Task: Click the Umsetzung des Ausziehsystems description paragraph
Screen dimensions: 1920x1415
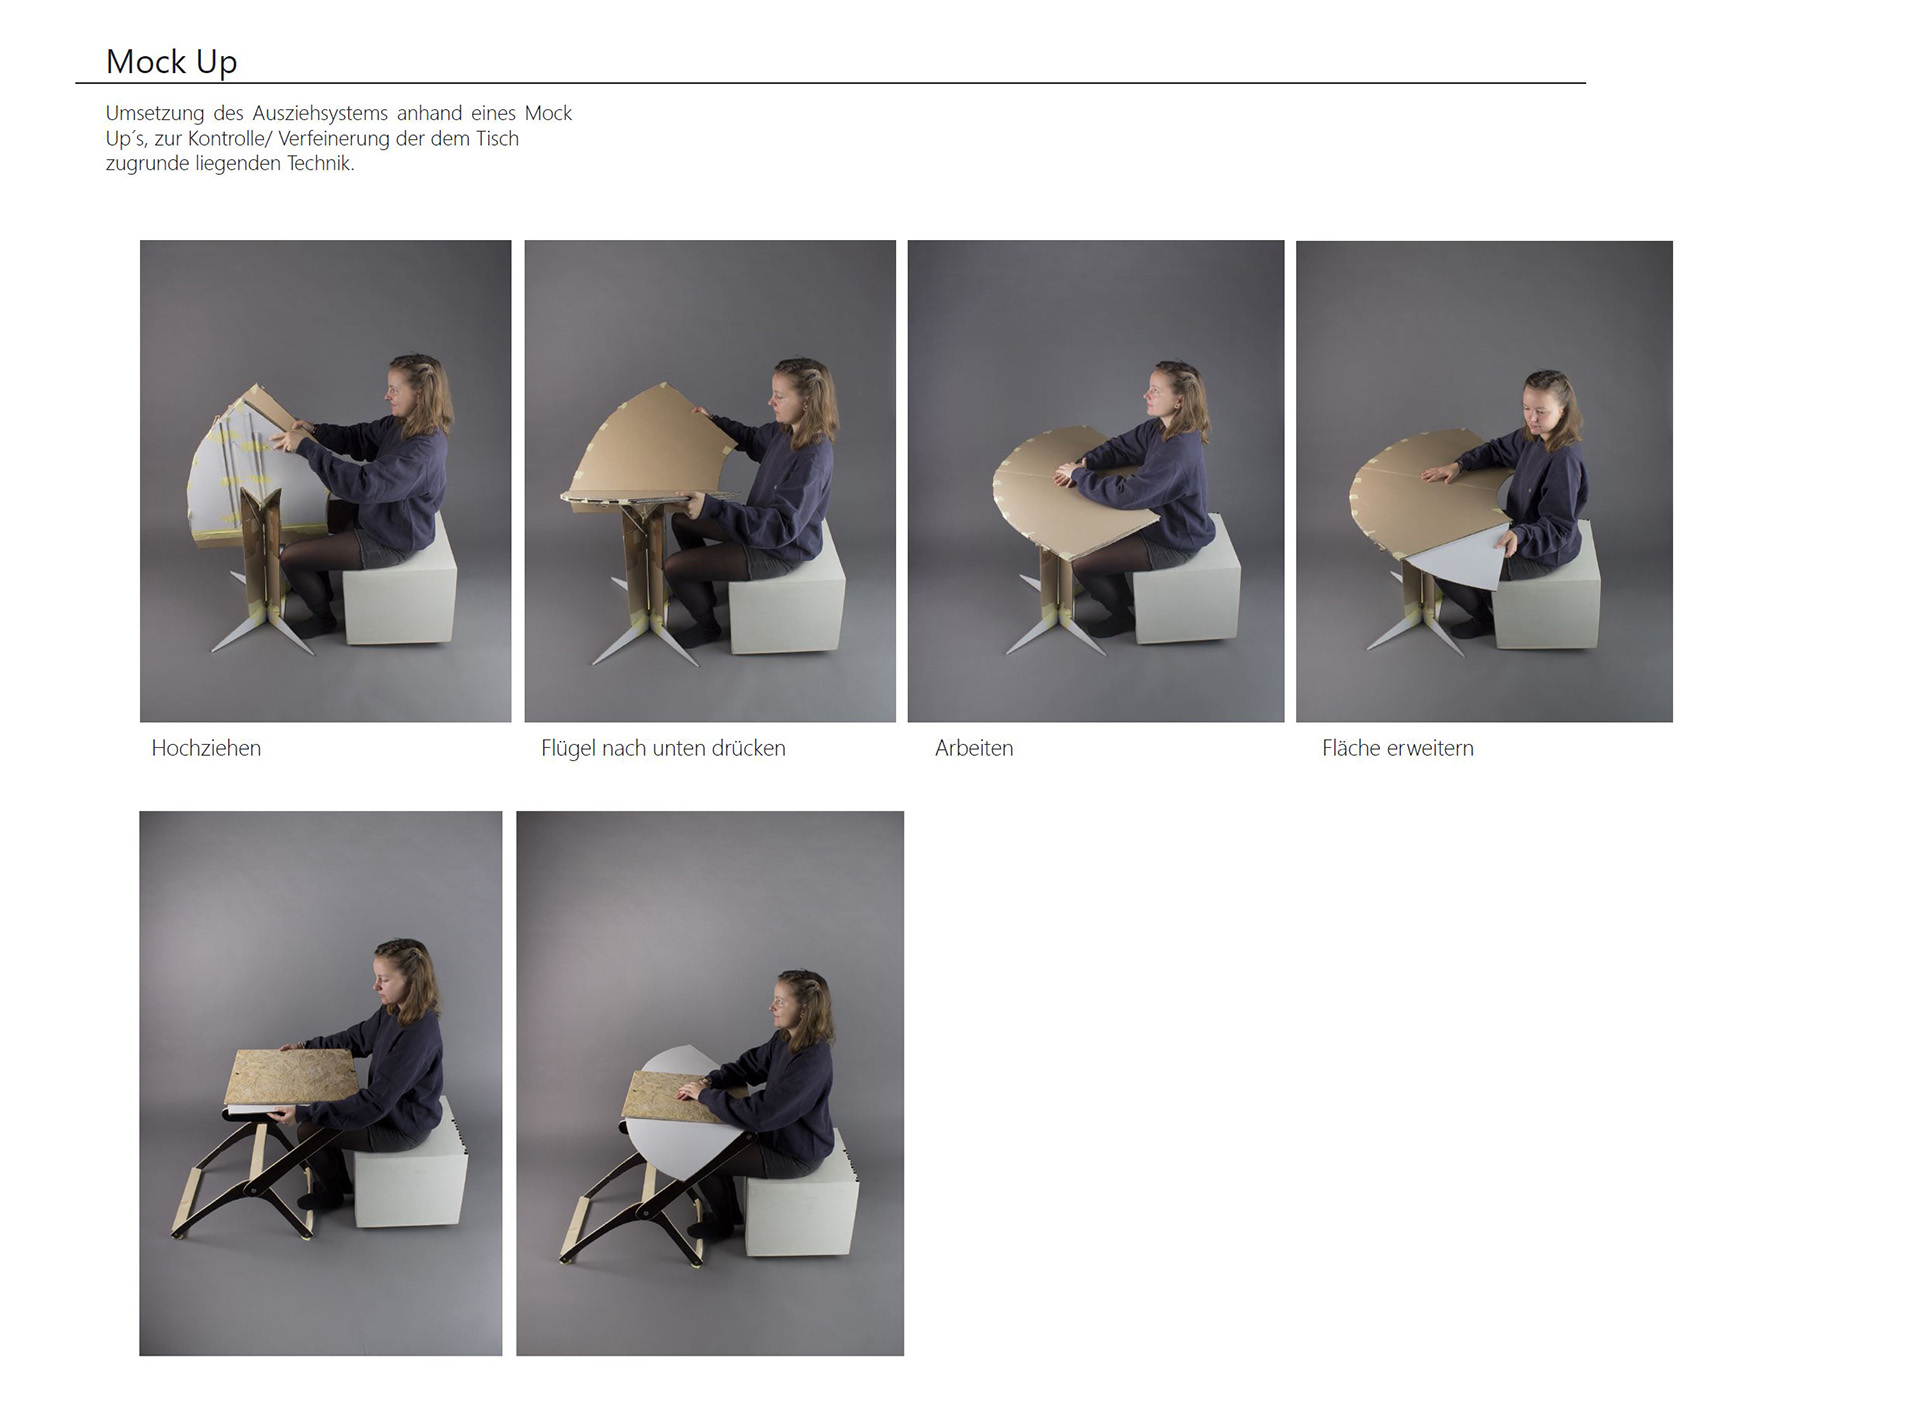Action: 339,138
